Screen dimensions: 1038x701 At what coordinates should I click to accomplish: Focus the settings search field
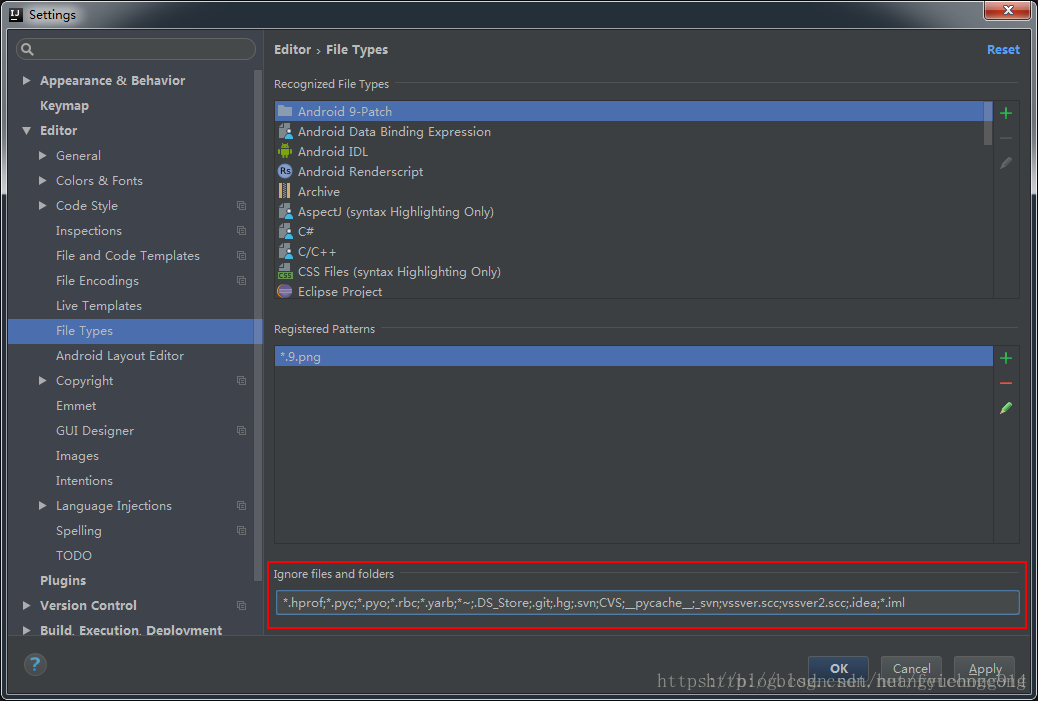[x=136, y=49]
